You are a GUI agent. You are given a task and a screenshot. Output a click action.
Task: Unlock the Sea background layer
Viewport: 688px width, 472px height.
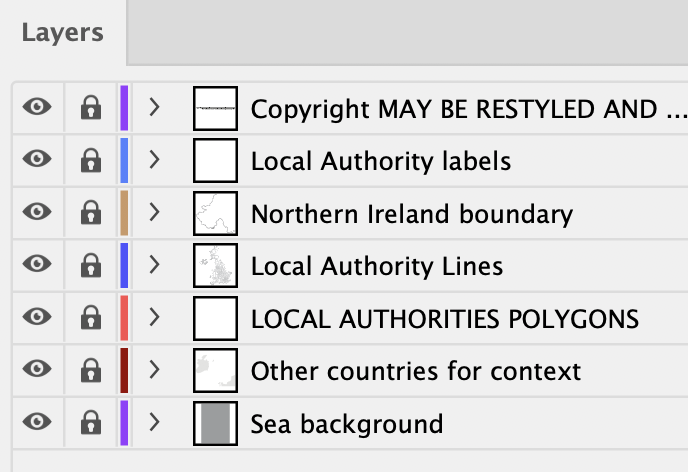point(91,422)
